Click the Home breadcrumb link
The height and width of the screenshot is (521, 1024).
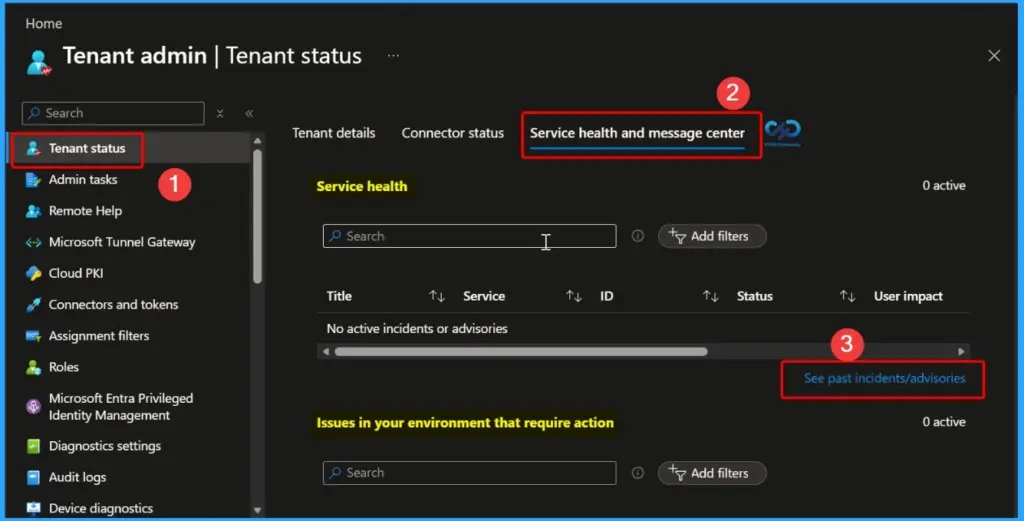click(x=44, y=24)
